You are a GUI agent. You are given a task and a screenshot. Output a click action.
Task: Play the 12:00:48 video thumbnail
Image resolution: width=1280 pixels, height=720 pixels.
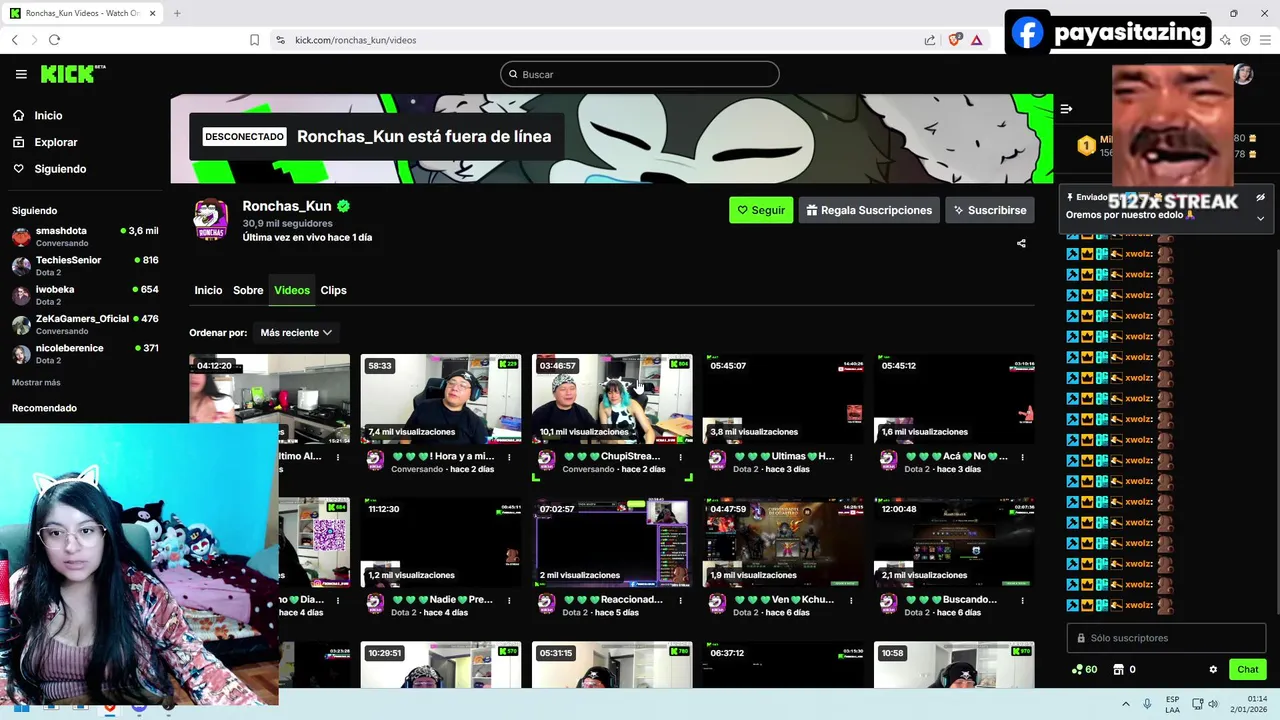(x=954, y=542)
